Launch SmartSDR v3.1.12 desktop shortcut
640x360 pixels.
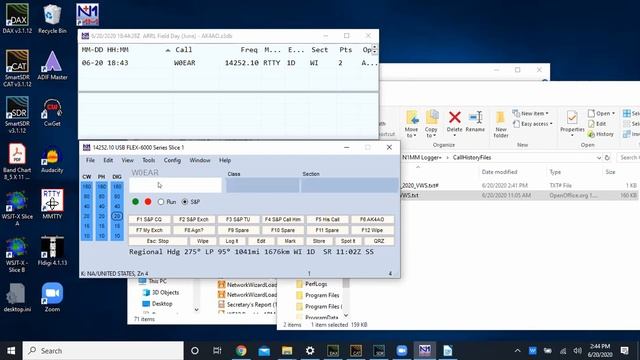click(x=17, y=115)
